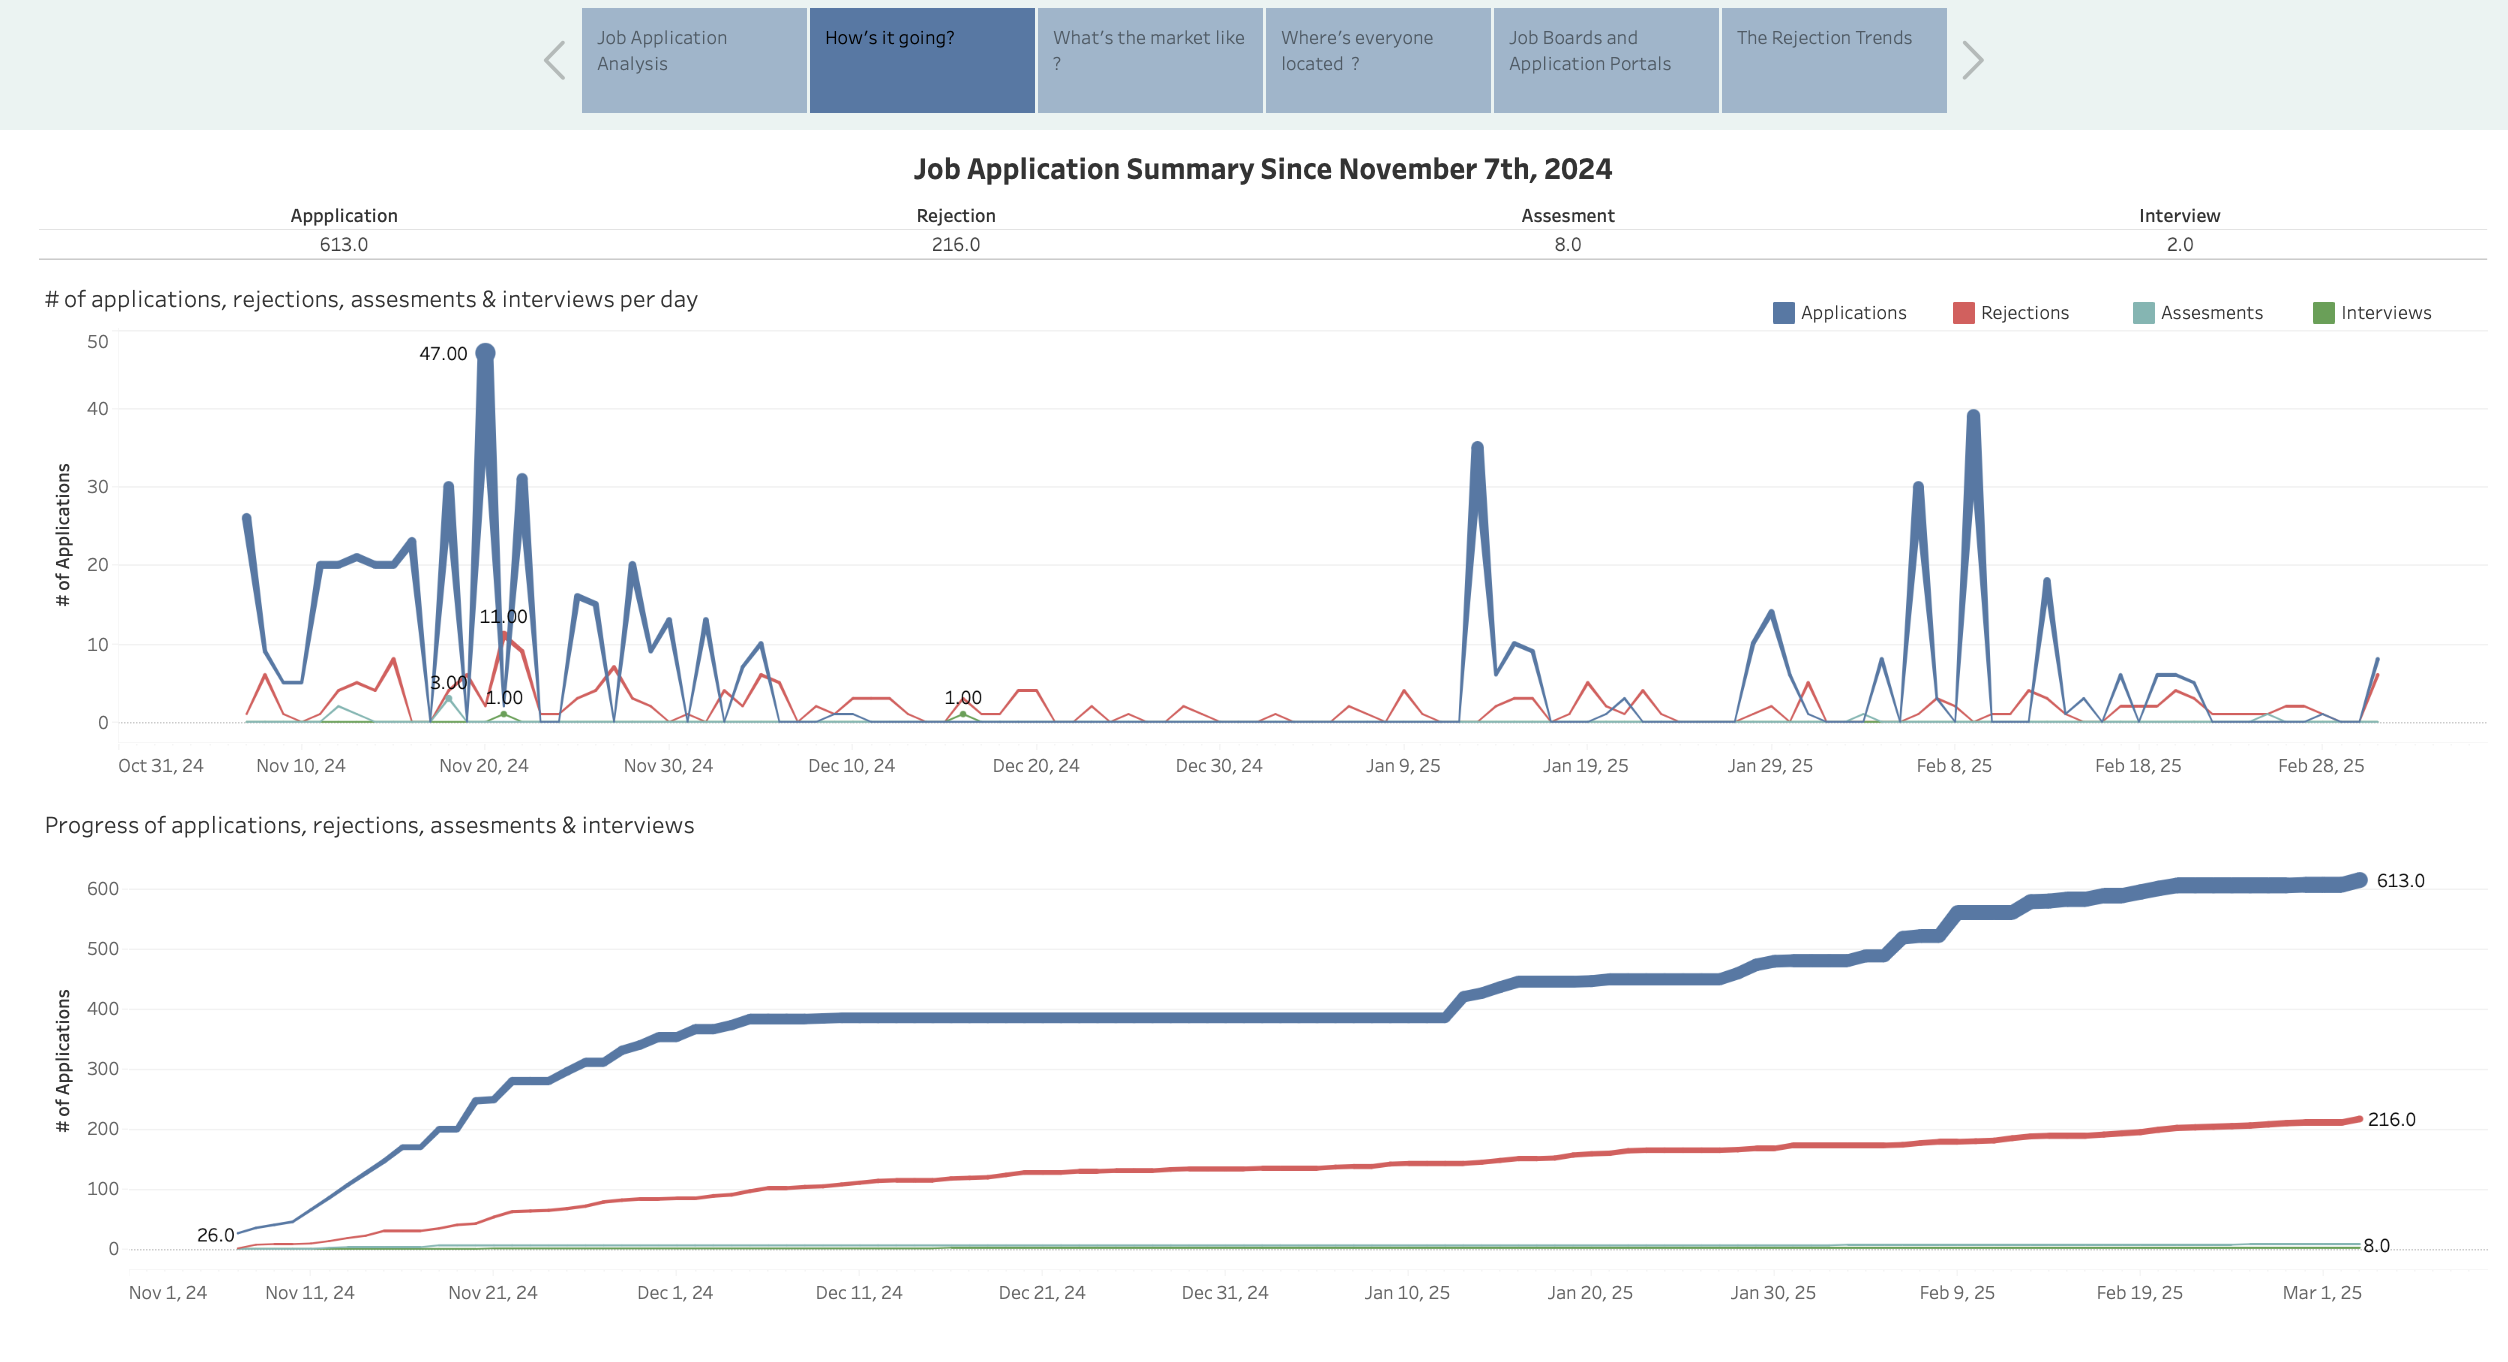Viewport: 2508px width, 1362px height.
Task: Click the 47.00 peak data point
Action: coord(485,353)
